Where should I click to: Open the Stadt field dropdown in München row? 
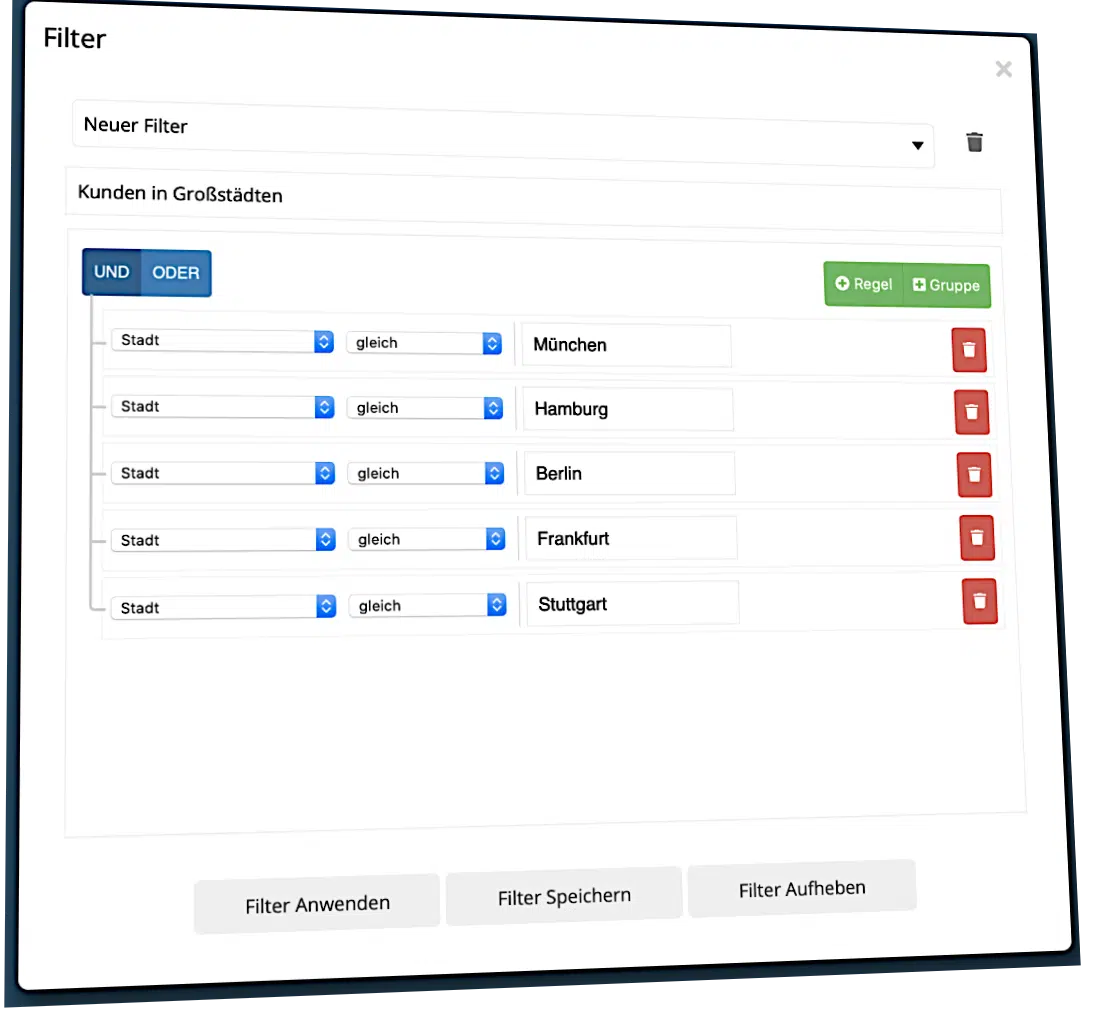coord(222,341)
